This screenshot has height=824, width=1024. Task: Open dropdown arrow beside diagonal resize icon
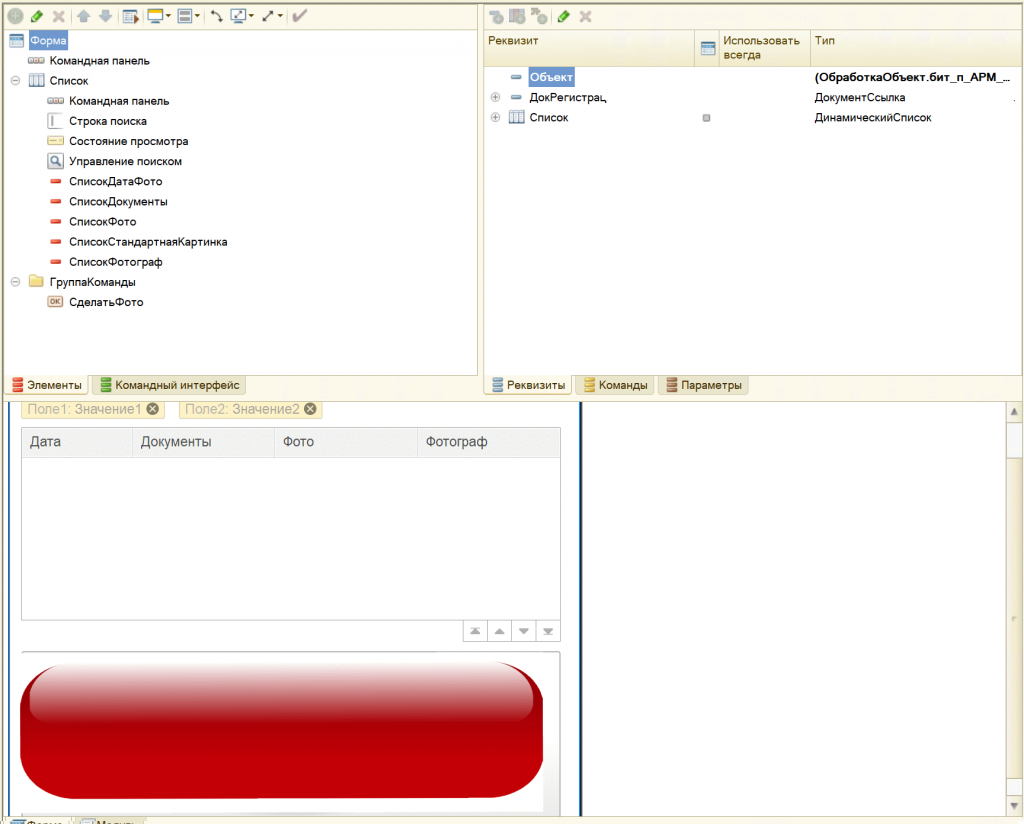(x=280, y=16)
